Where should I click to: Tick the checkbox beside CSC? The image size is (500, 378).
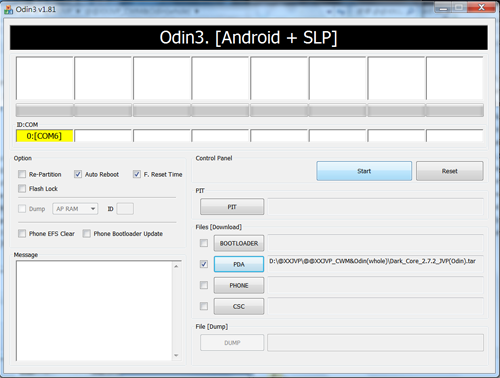(204, 306)
